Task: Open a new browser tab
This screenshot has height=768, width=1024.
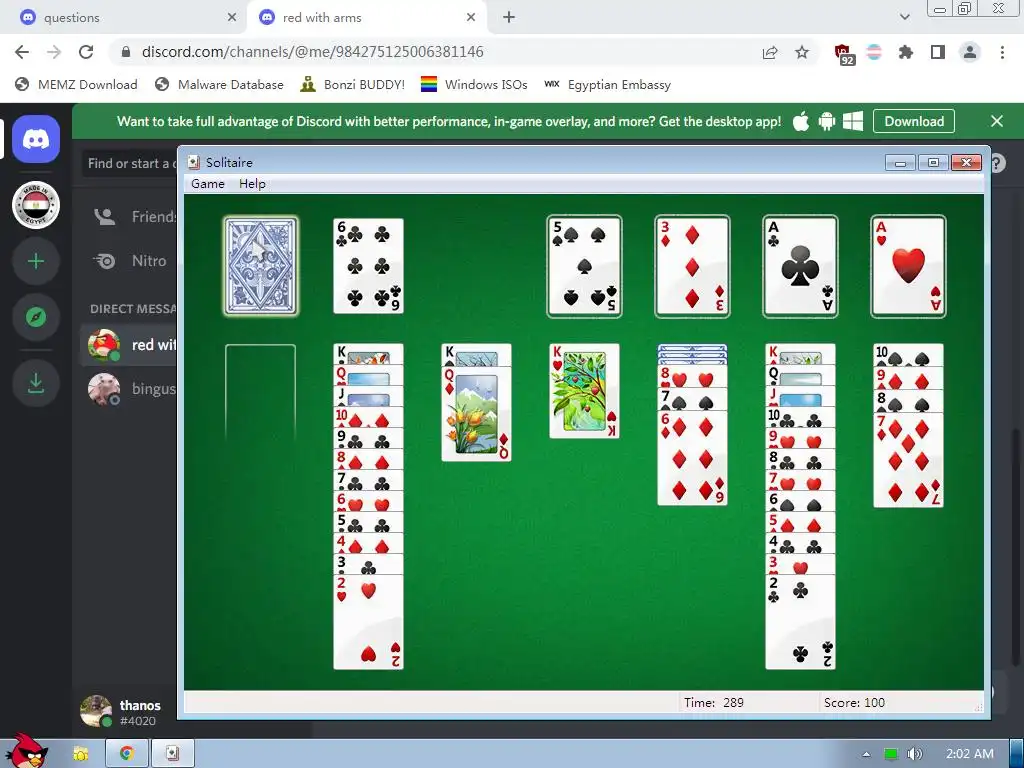Action: [509, 18]
